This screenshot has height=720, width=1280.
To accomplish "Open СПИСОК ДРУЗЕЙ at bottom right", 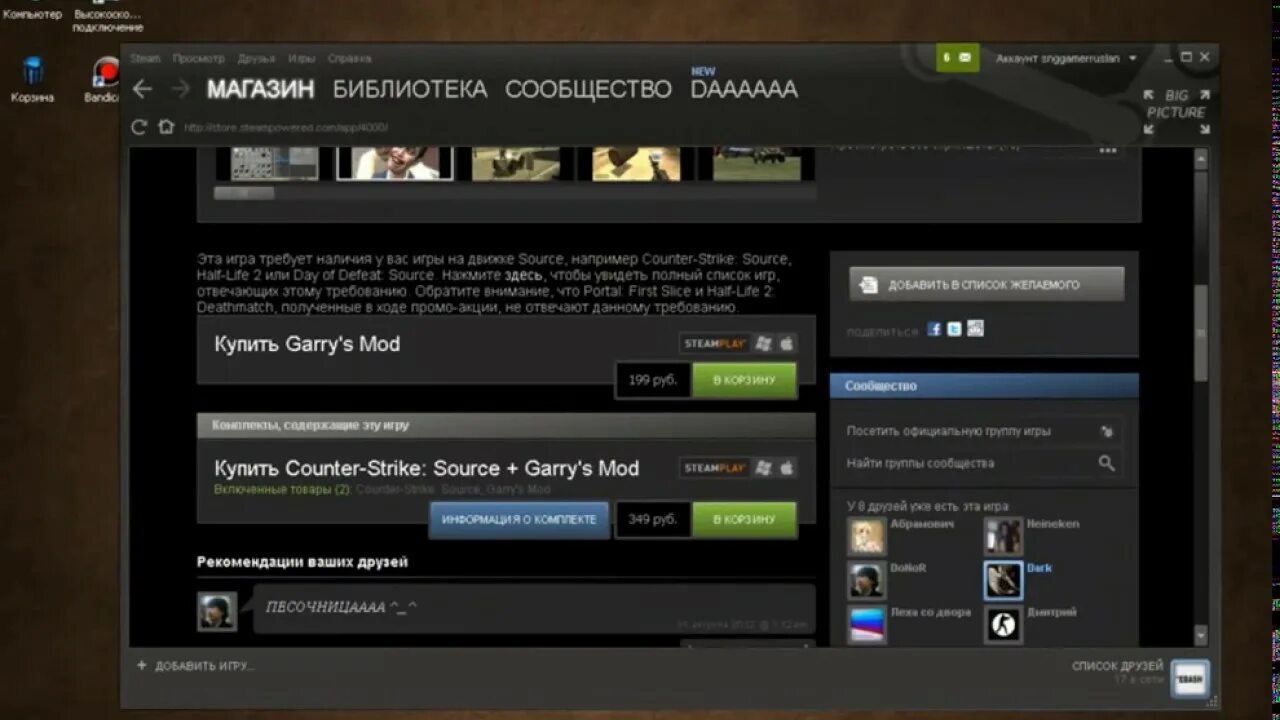I will pyautogui.click(x=1117, y=665).
